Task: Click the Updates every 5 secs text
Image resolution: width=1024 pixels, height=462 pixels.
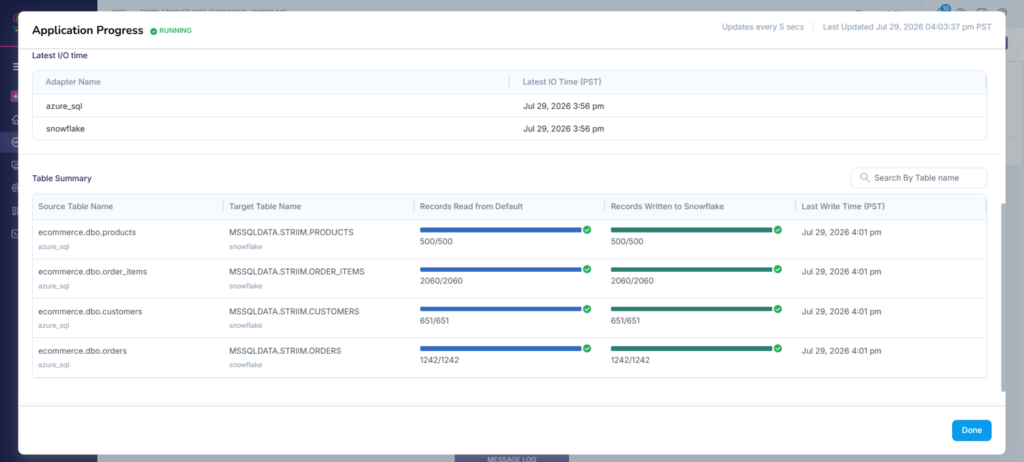Action: 763,27
